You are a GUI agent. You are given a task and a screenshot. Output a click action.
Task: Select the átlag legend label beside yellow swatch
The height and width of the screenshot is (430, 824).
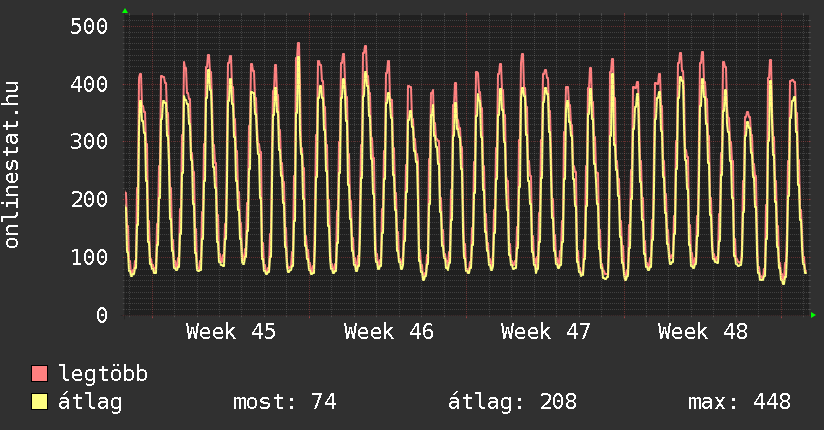pyautogui.click(x=90, y=402)
